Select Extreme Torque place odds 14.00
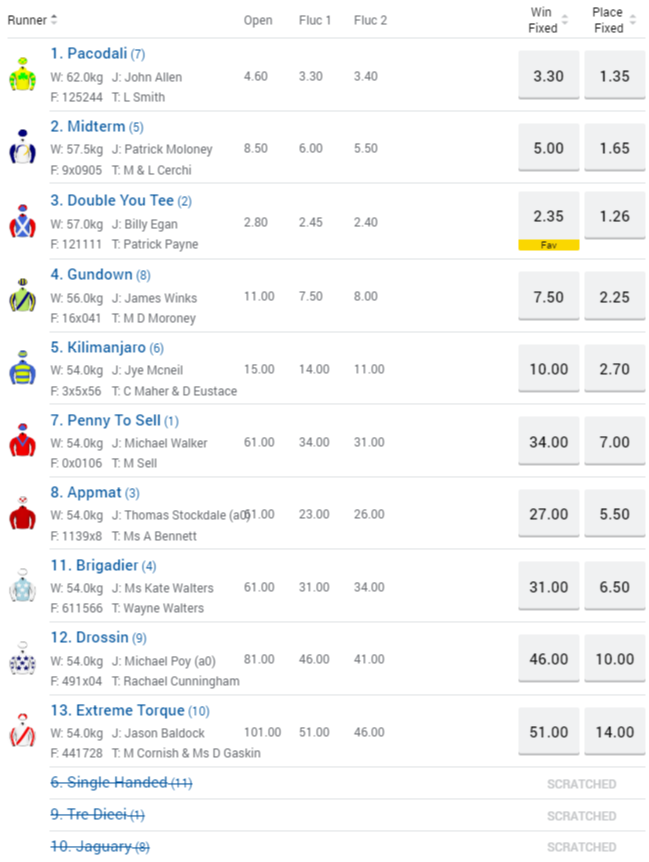The width and height of the screenshot is (649, 862). pyautogui.click(x=614, y=731)
